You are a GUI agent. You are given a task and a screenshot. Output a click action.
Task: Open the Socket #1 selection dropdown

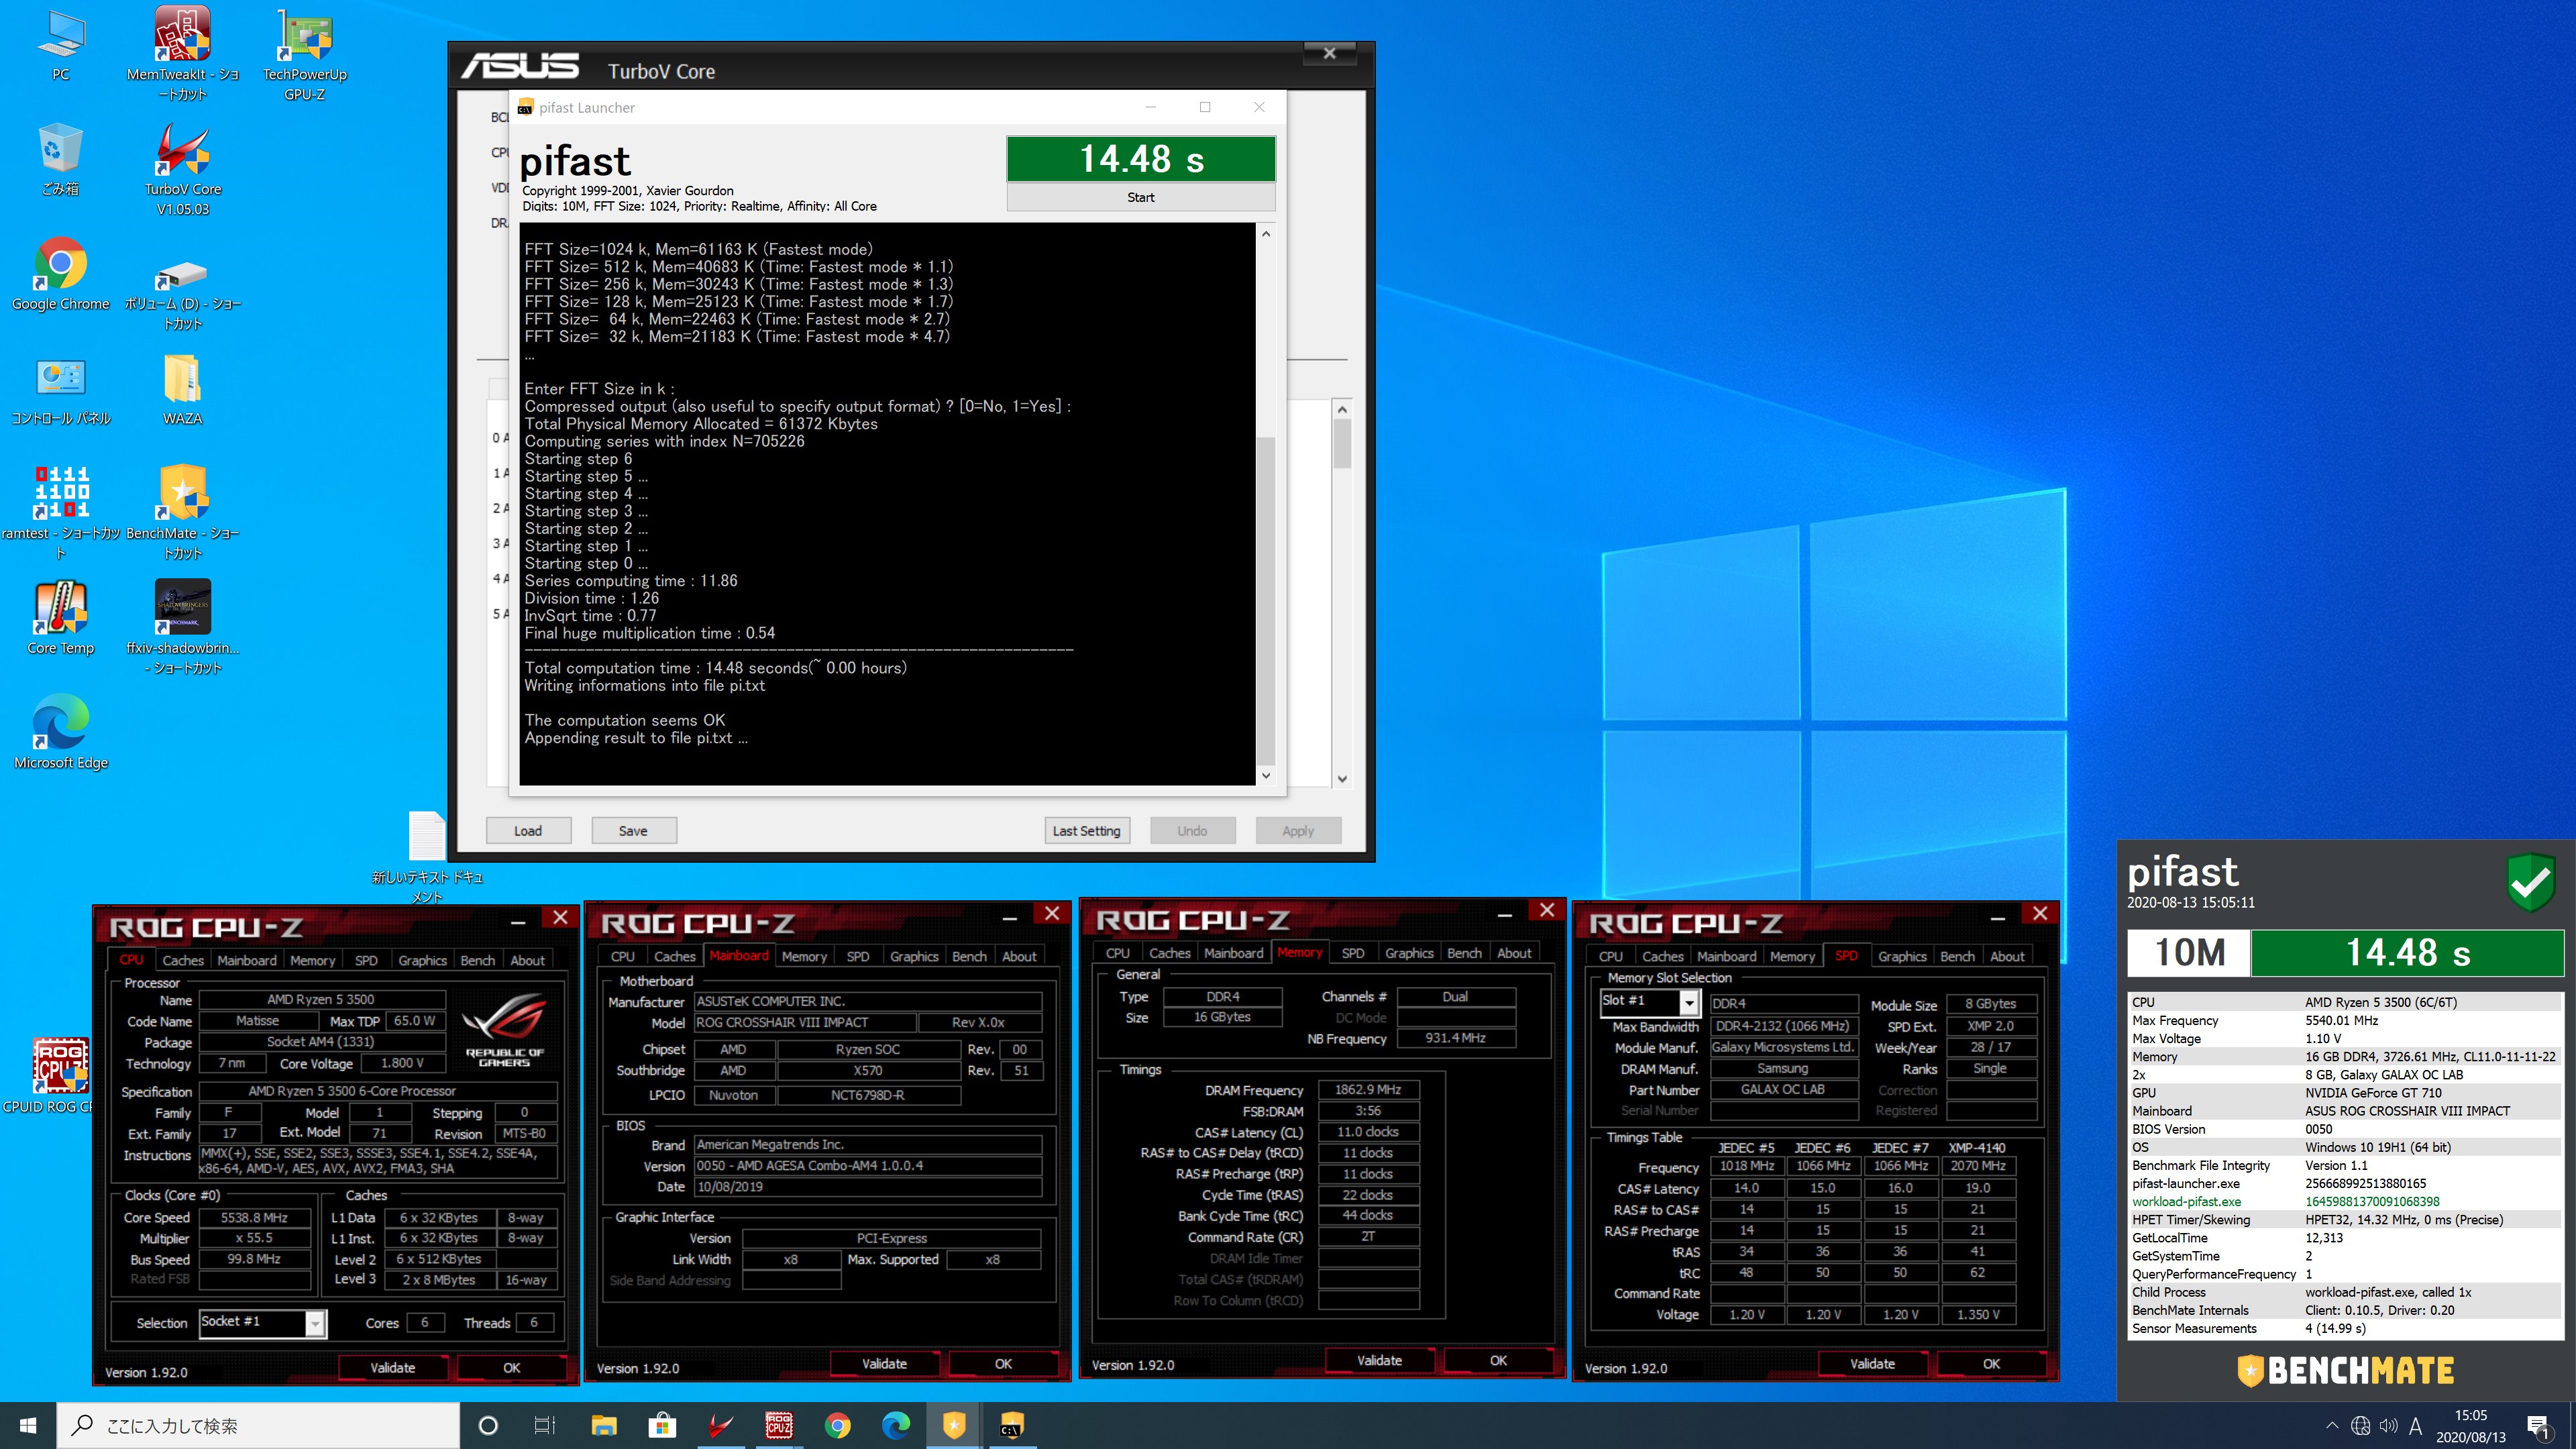coord(315,1323)
